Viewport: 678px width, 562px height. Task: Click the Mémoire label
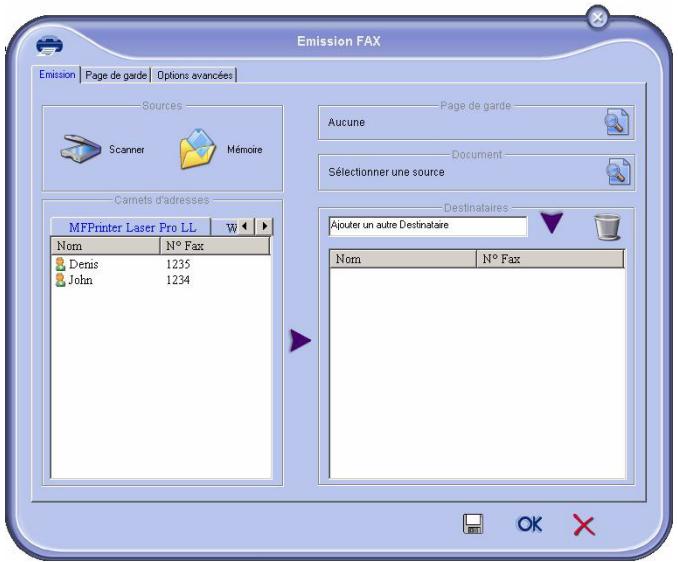pyautogui.click(x=245, y=149)
